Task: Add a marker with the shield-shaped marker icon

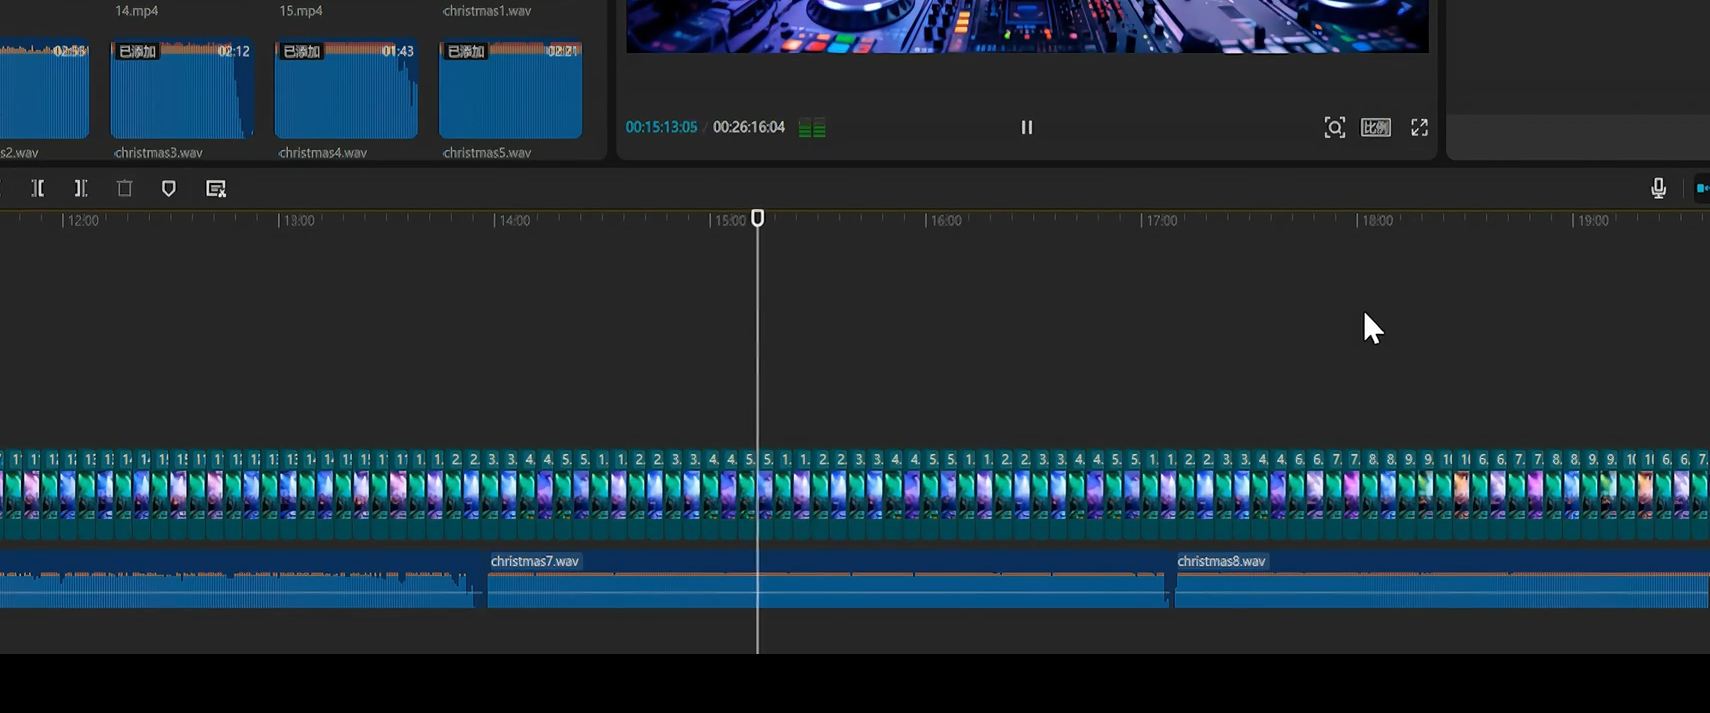Action: [x=169, y=188]
